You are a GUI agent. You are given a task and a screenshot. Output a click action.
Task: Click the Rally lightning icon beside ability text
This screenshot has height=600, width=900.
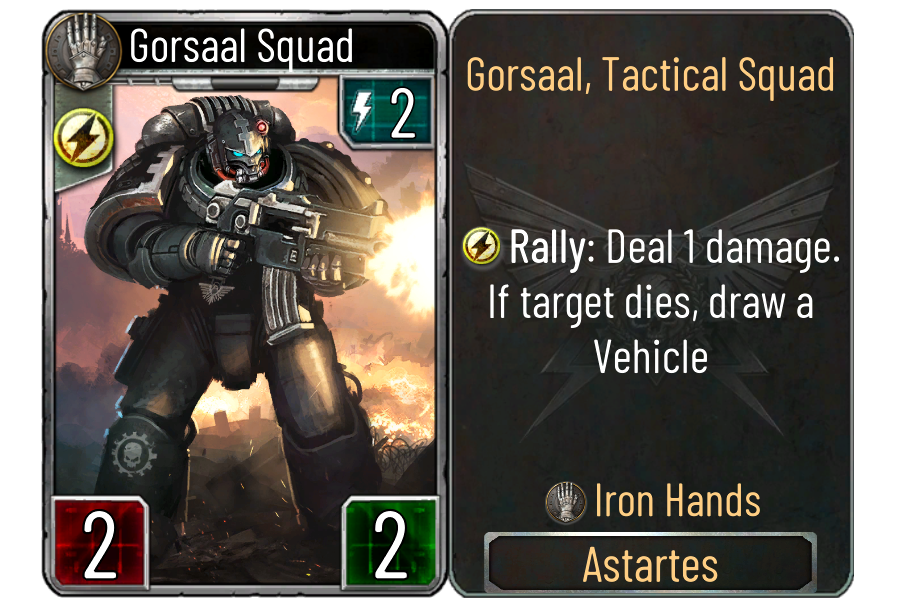482,246
